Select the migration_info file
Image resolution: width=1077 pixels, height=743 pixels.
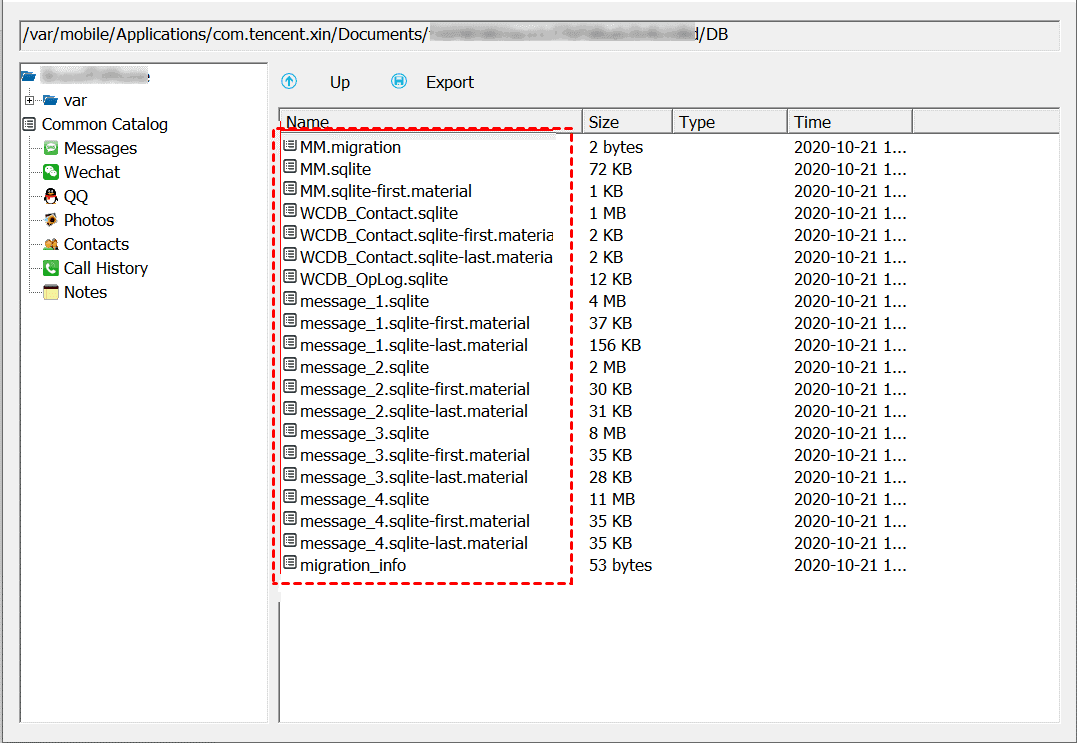click(x=352, y=565)
